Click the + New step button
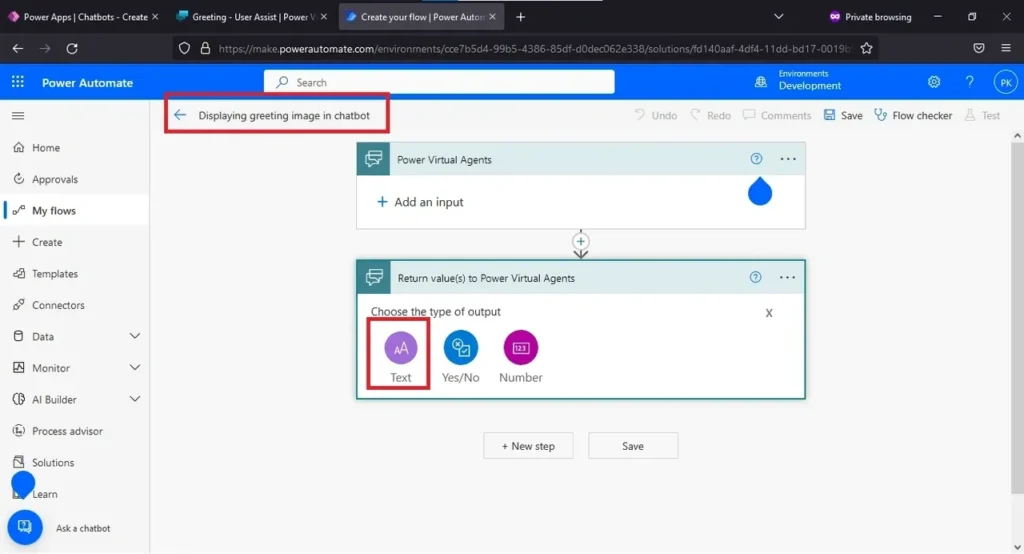Viewport: 1024px width, 554px height. 528,446
